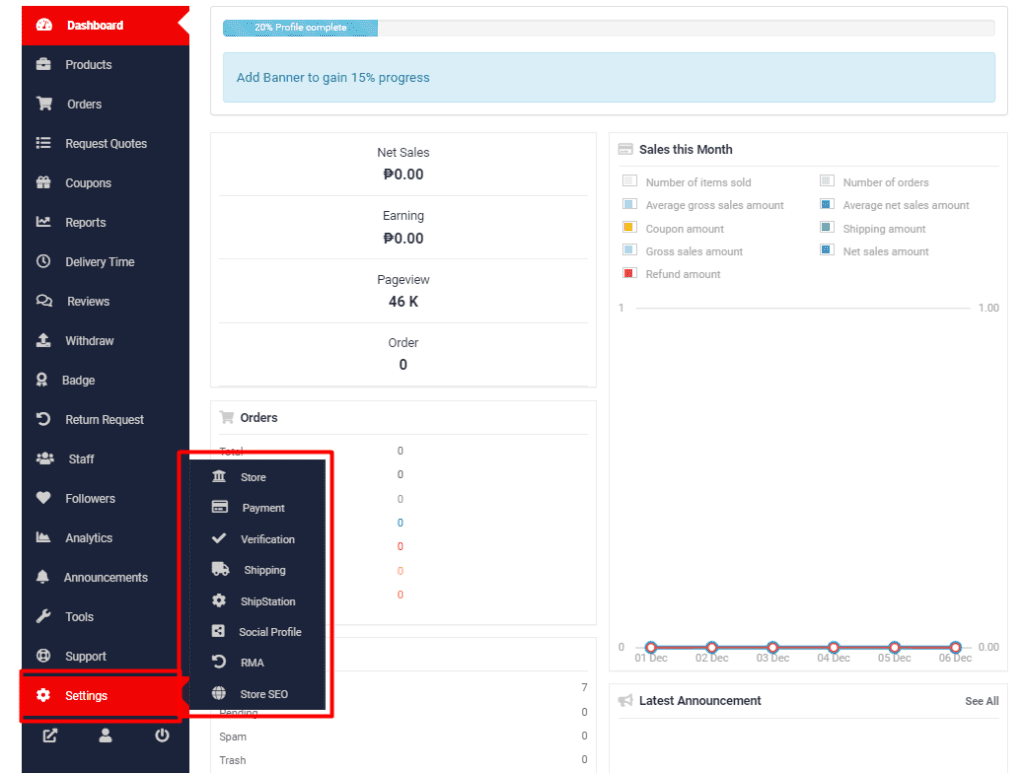
Task: Toggle the Number of items sold legend checkbox
Action: [x=630, y=182]
